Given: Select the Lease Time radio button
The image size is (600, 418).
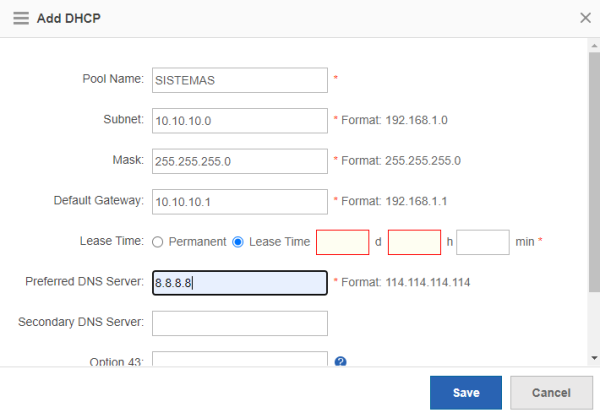Looking at the screenshot, I should click(x=238, y=242).
